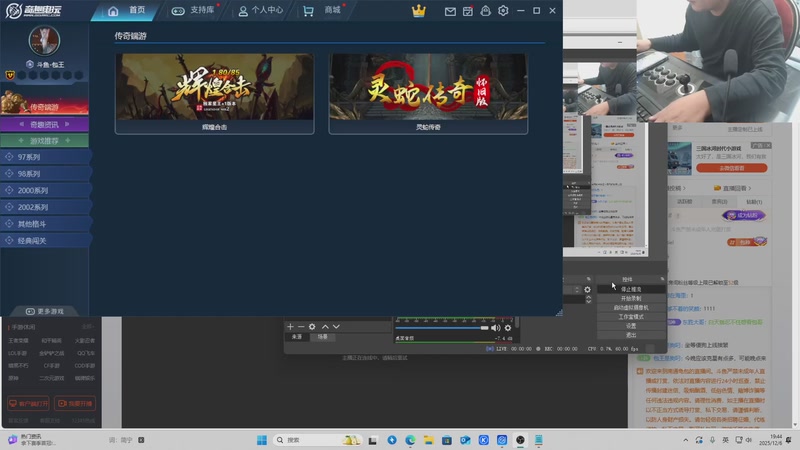Image resolution: width=800 pixels, height=450 pixels.
Task: Select the 97系列 category
Action: pos(45,157)
